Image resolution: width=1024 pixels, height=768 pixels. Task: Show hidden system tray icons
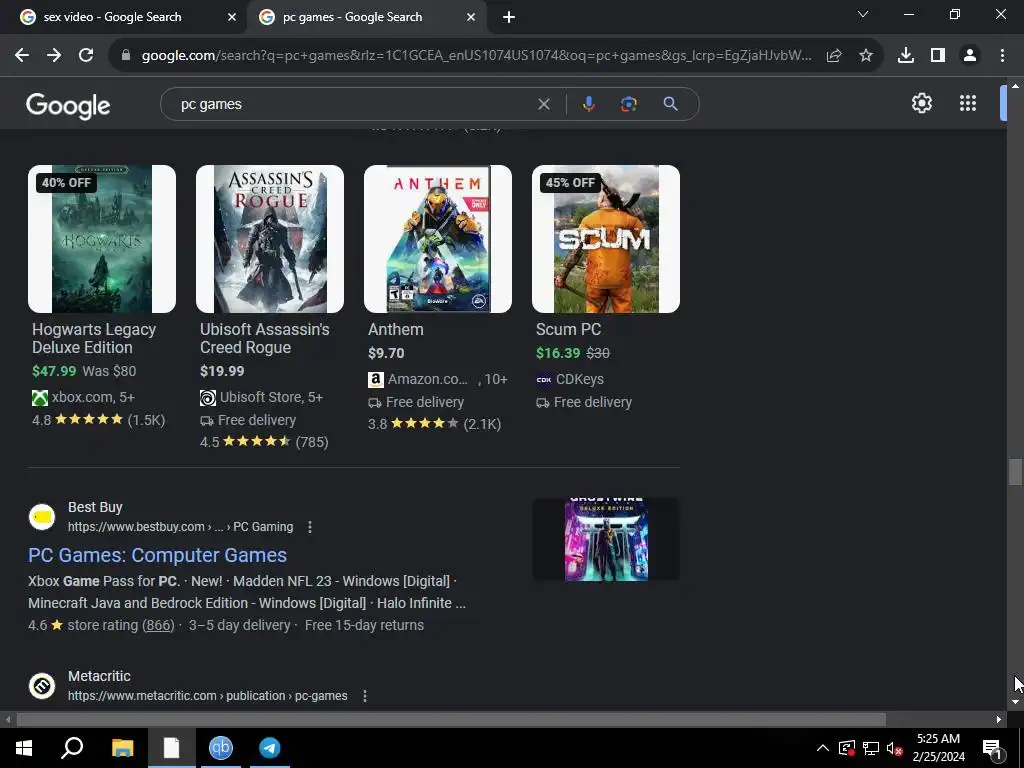click(823, 748)
